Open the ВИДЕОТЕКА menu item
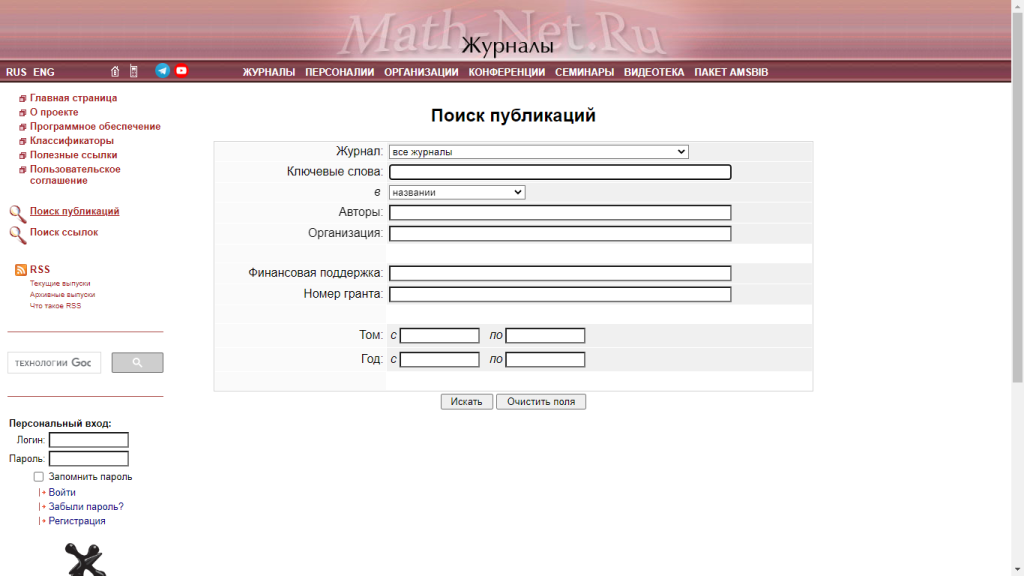This screenshot has width=1024, height=576. [654, 72]
